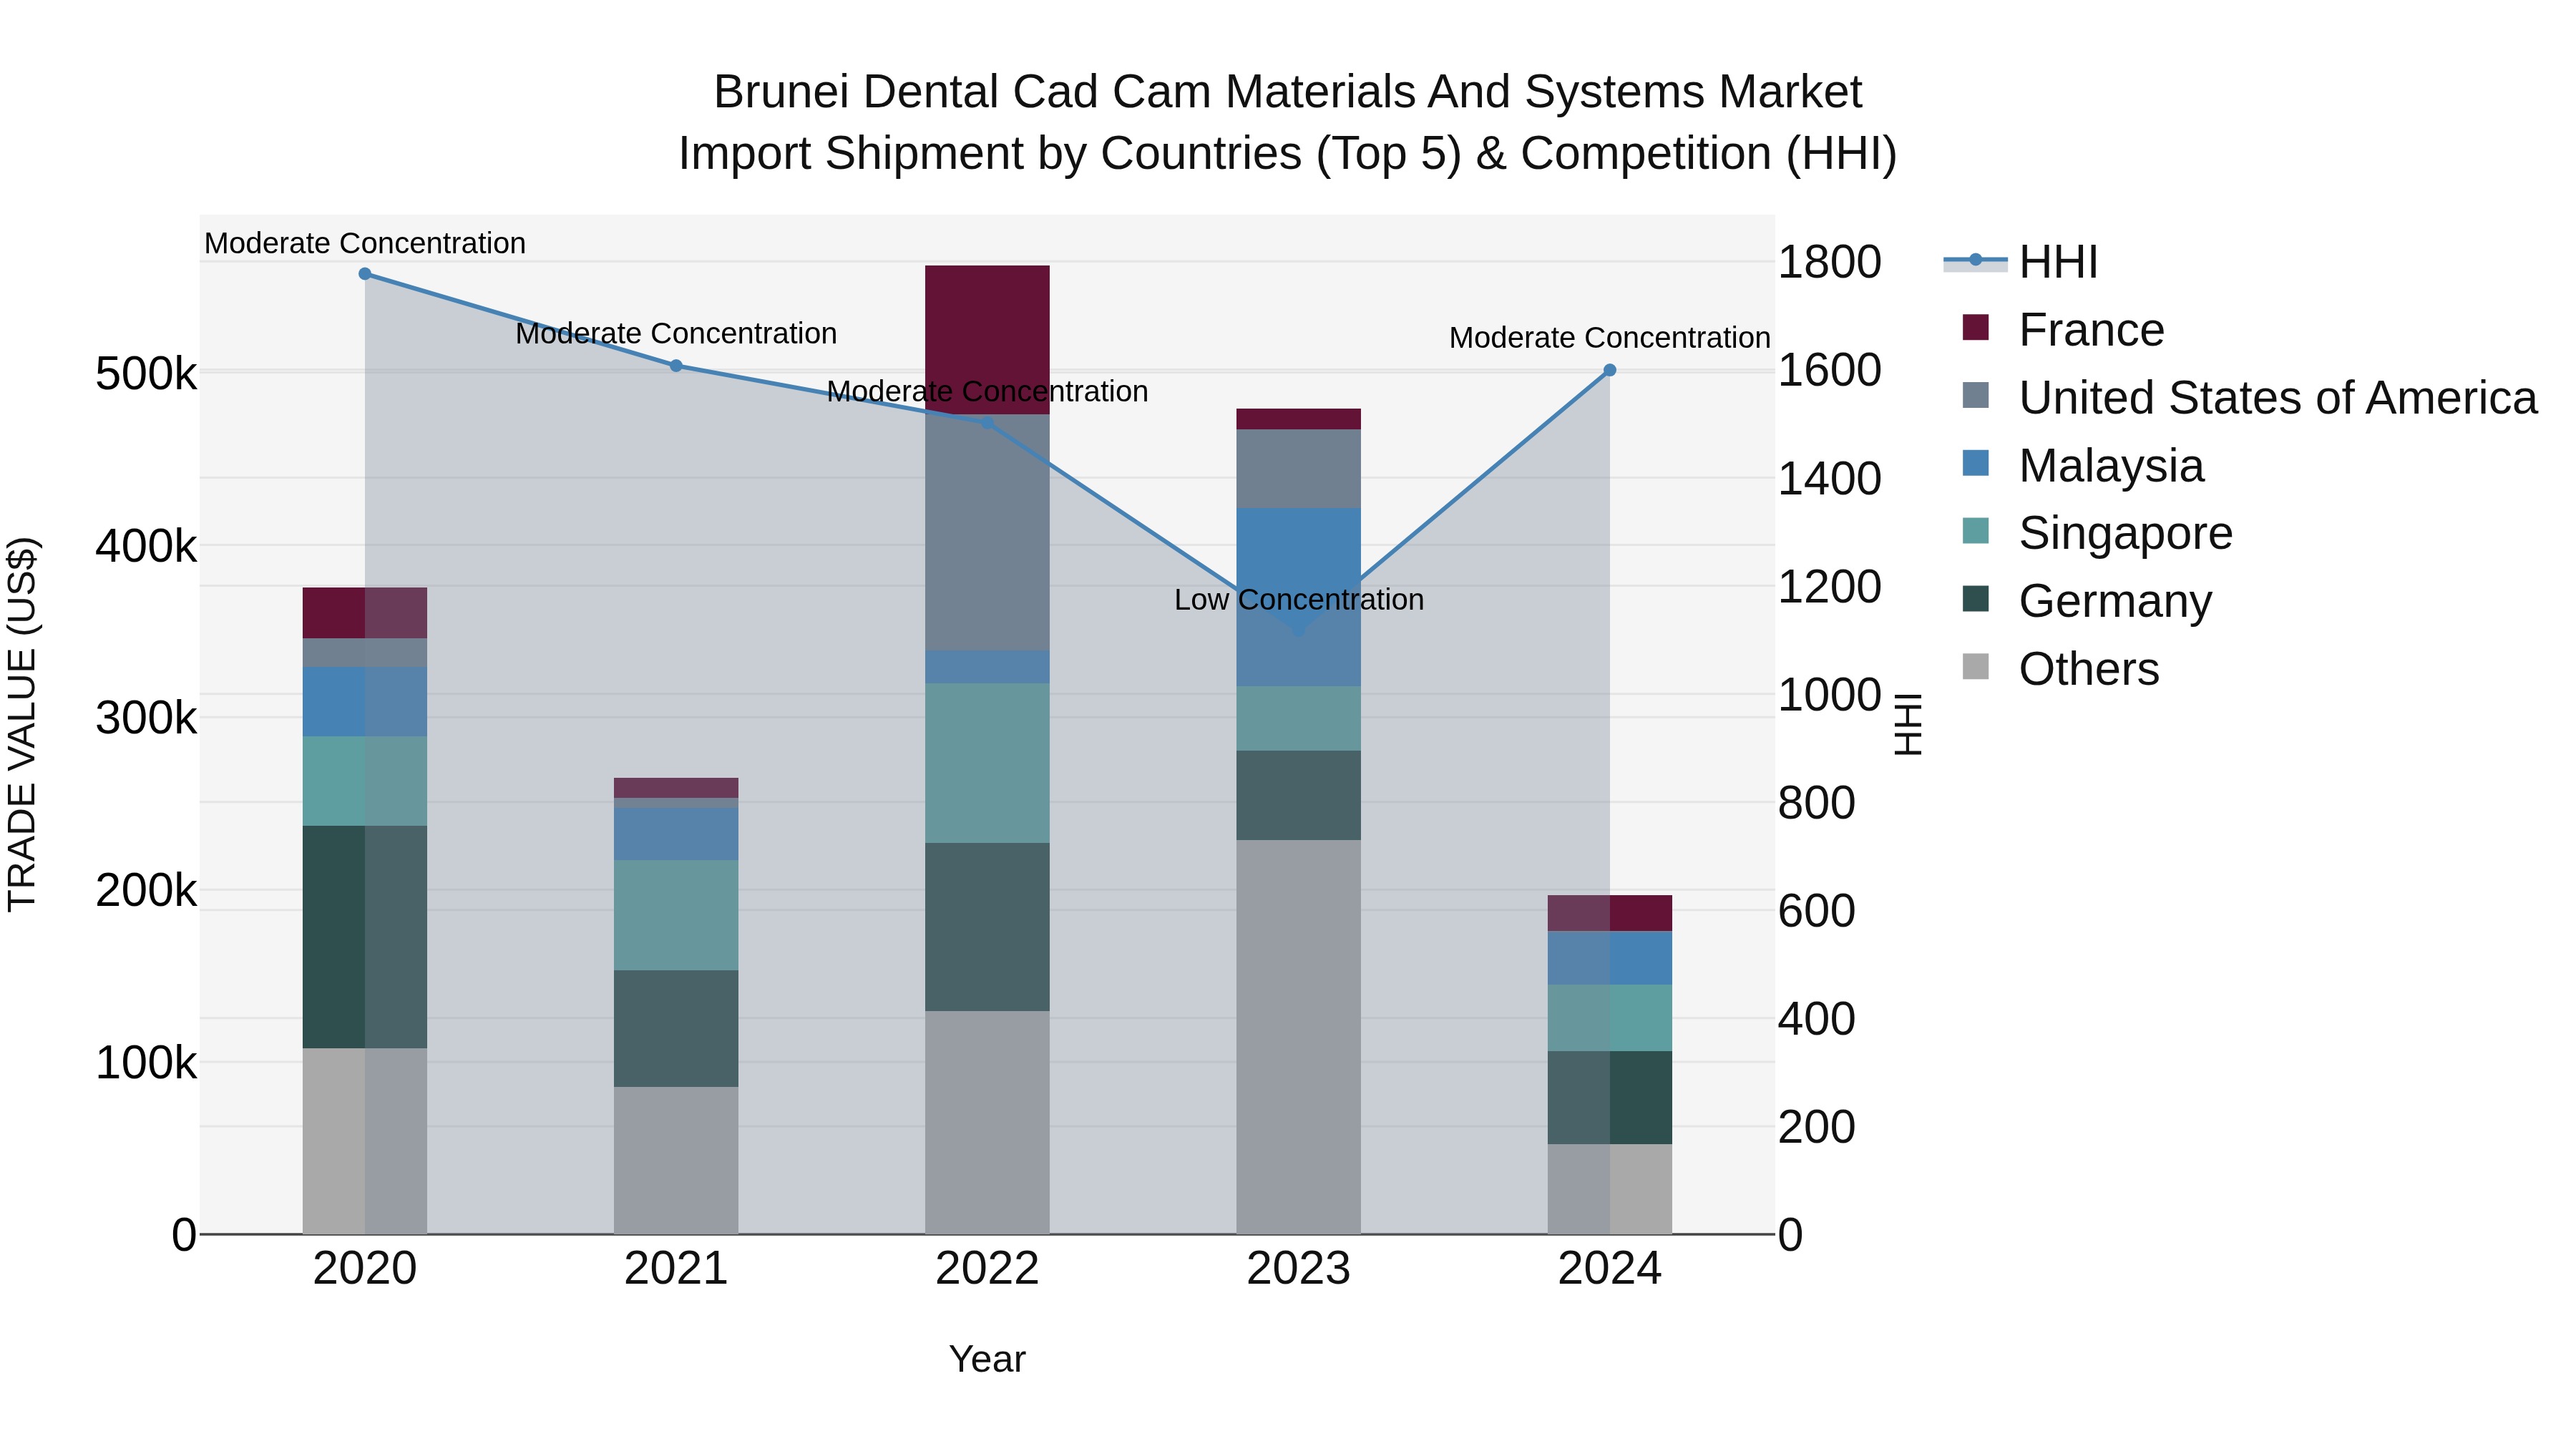Select the Germany segment of the 2020 bar
This screenshot has height=1449, width=2576.
[x=365, y=937]
